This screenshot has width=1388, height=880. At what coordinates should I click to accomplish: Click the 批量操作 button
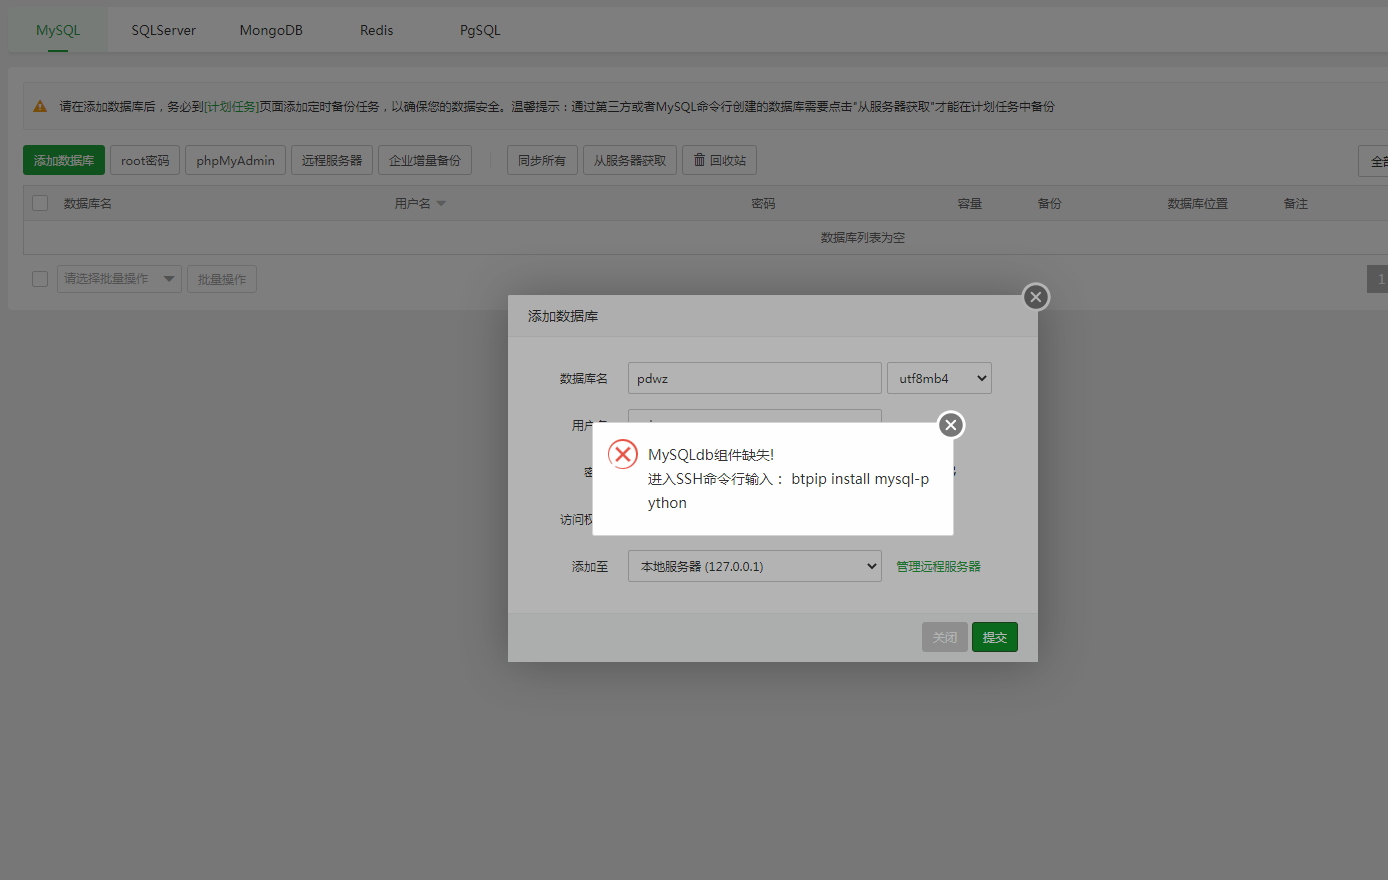(x=222, y=279)
